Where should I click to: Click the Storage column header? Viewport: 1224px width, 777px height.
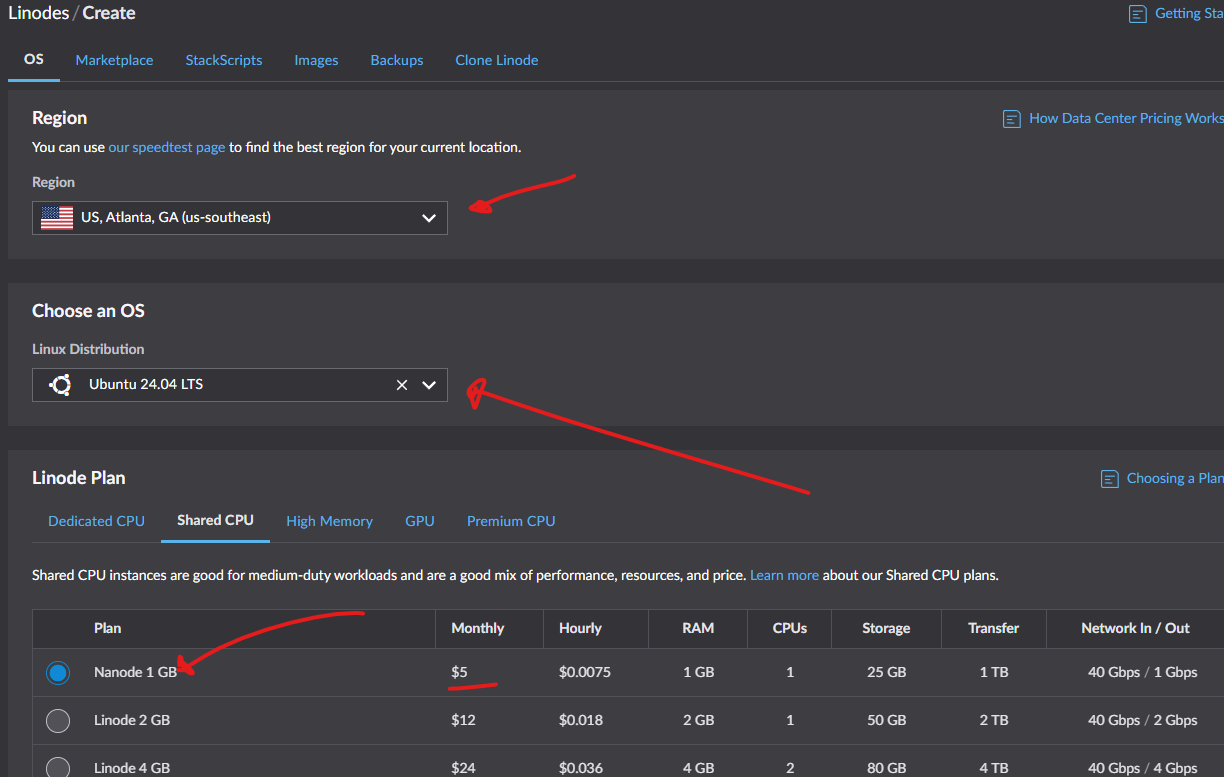click(x=886, y=628)
